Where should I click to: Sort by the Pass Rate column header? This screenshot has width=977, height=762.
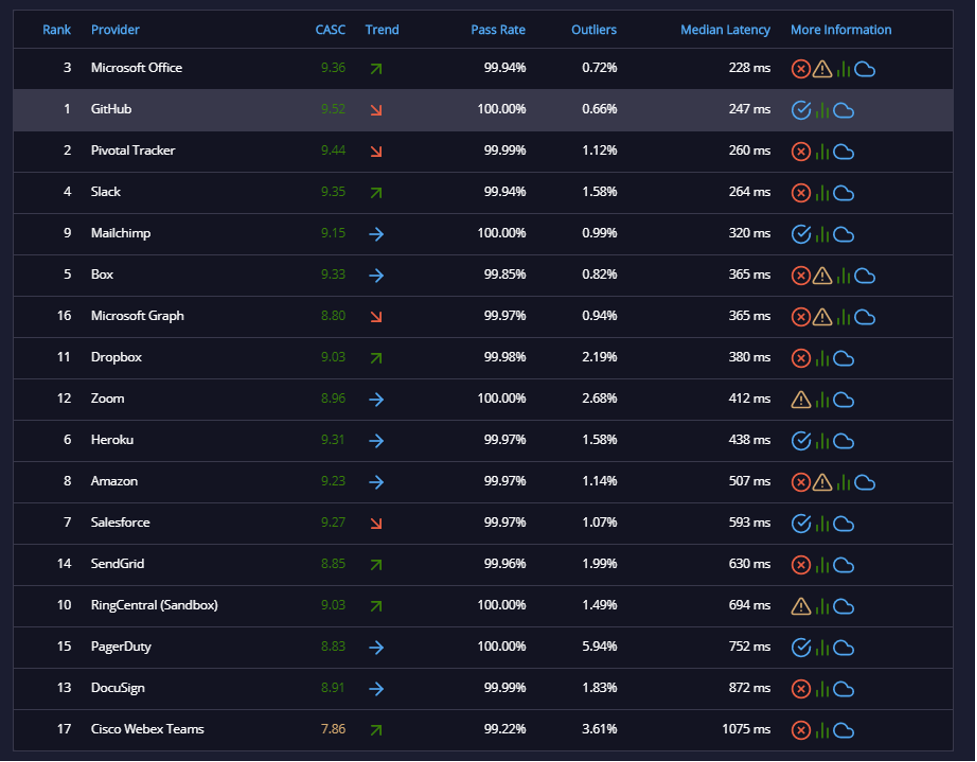[498, 30]
